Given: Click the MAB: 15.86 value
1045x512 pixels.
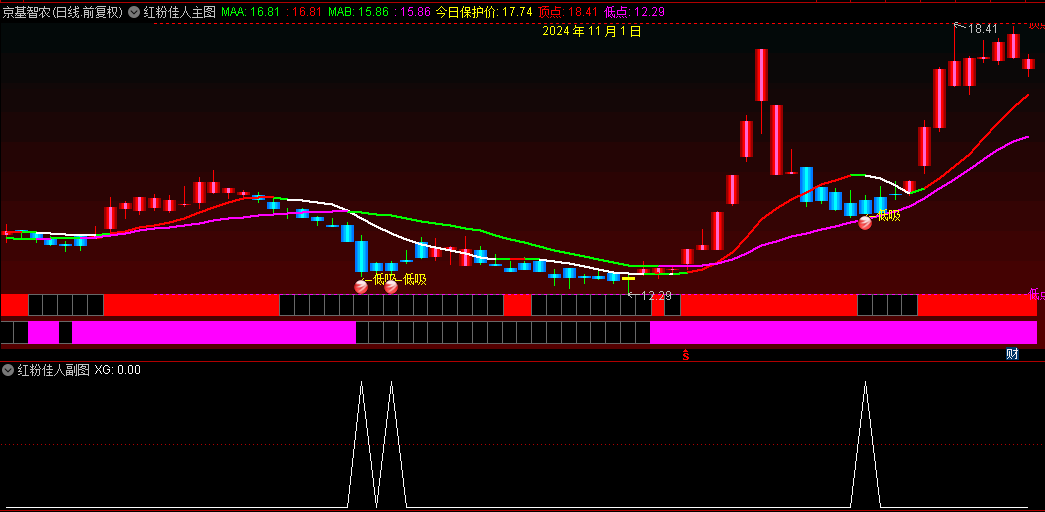Looking at the screenshot, I should pos(358,11).
